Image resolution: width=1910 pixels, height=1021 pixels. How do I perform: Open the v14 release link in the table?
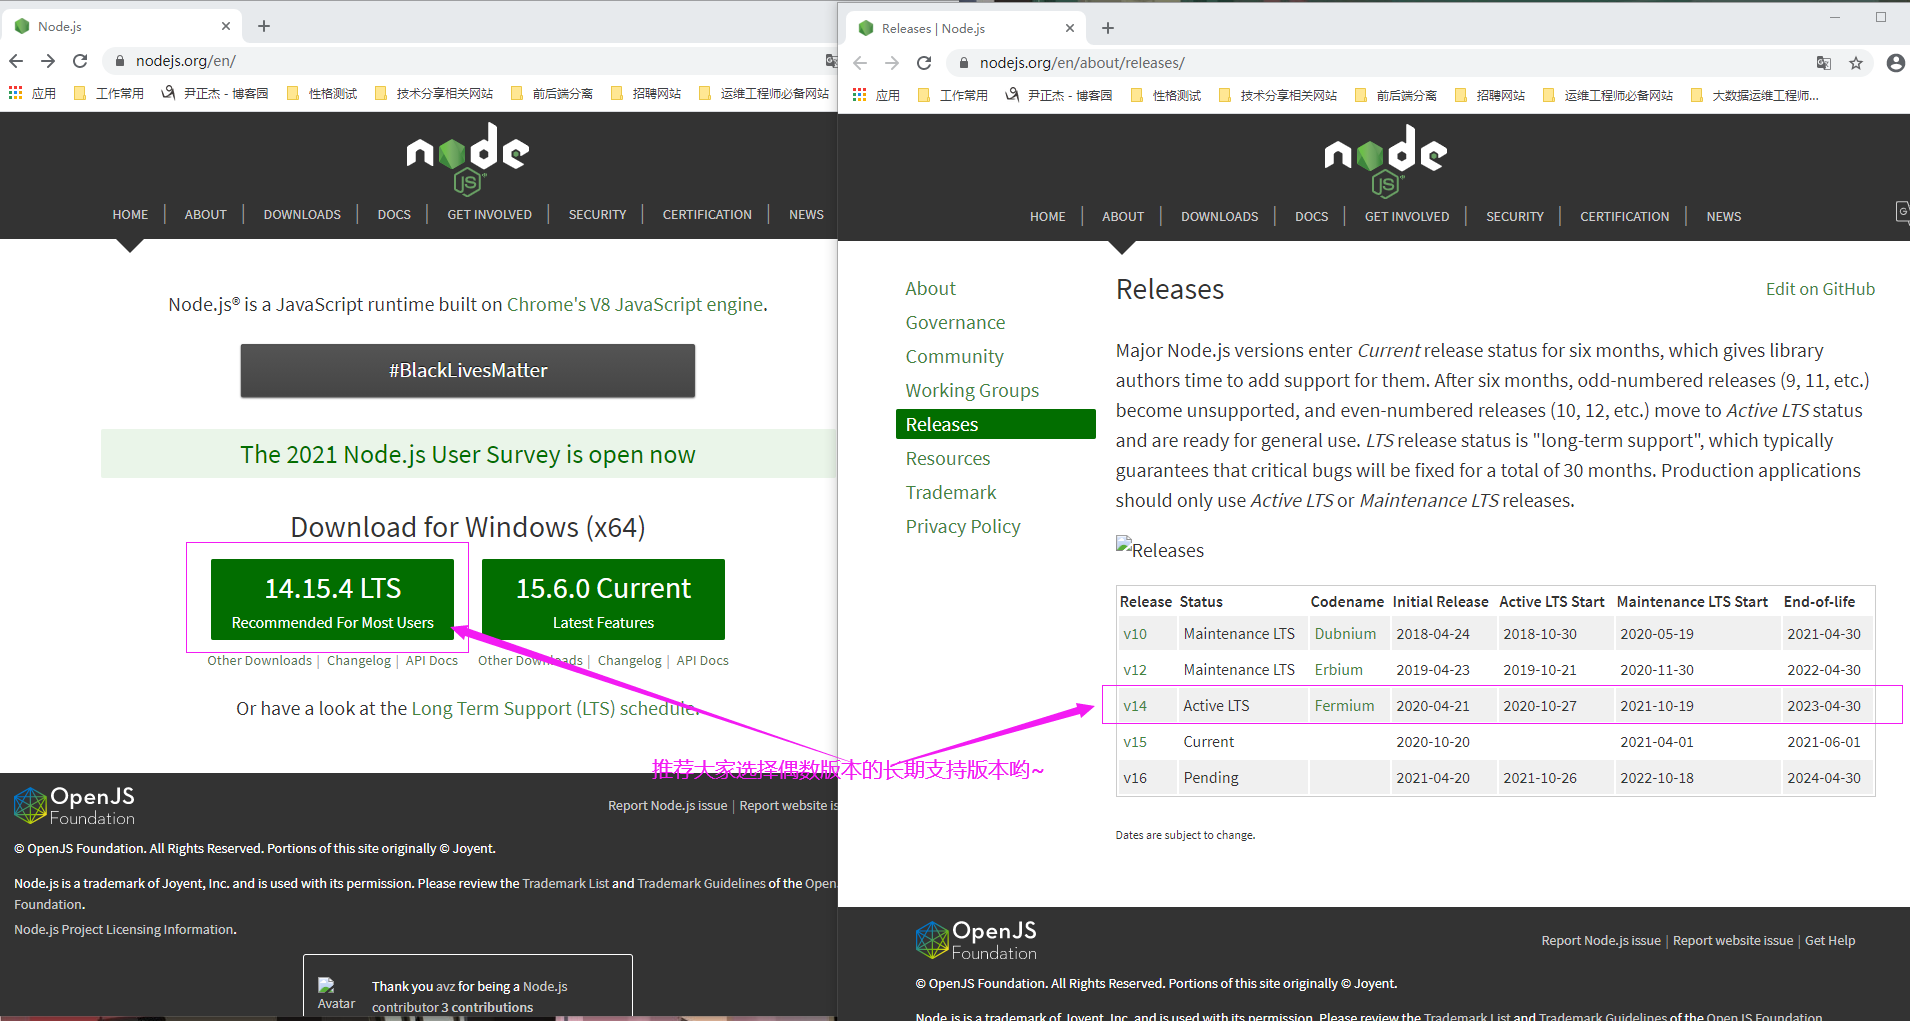coord(1135,706)
